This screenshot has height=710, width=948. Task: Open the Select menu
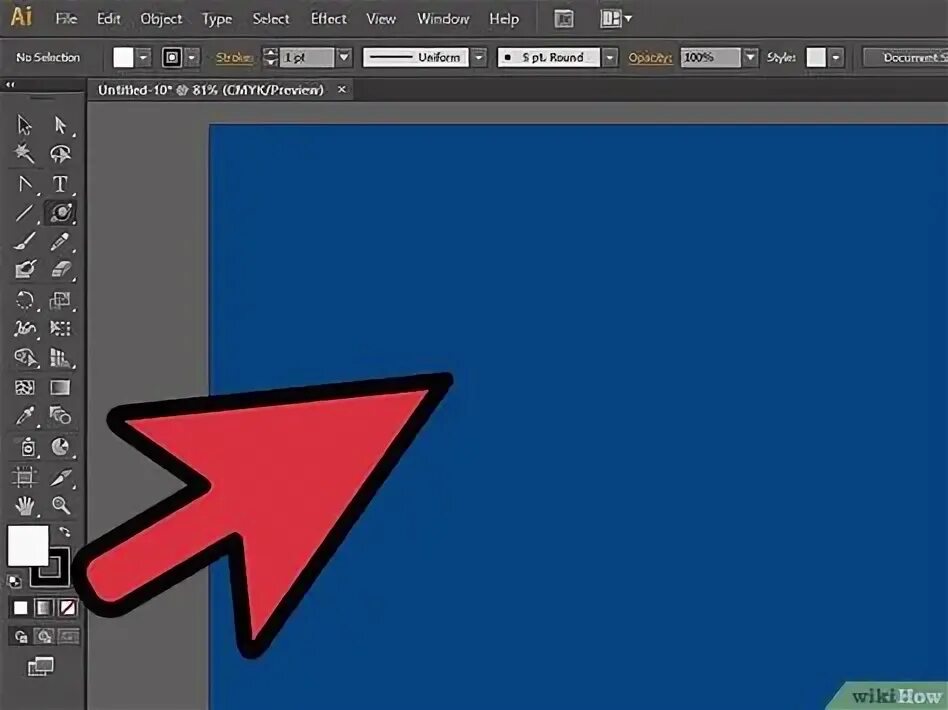[271, 19]
